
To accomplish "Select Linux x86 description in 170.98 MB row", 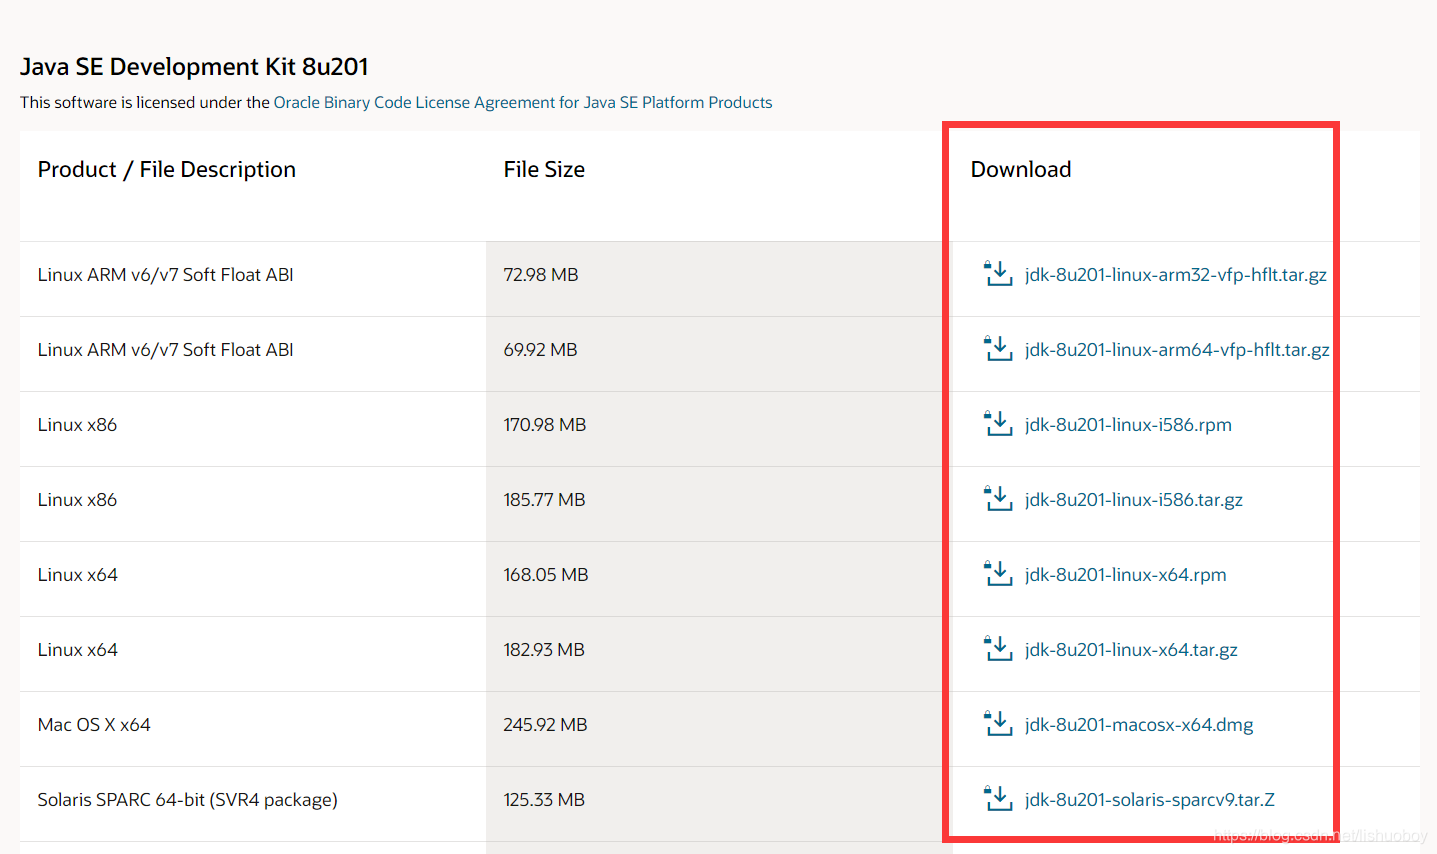I will [77, 425].
